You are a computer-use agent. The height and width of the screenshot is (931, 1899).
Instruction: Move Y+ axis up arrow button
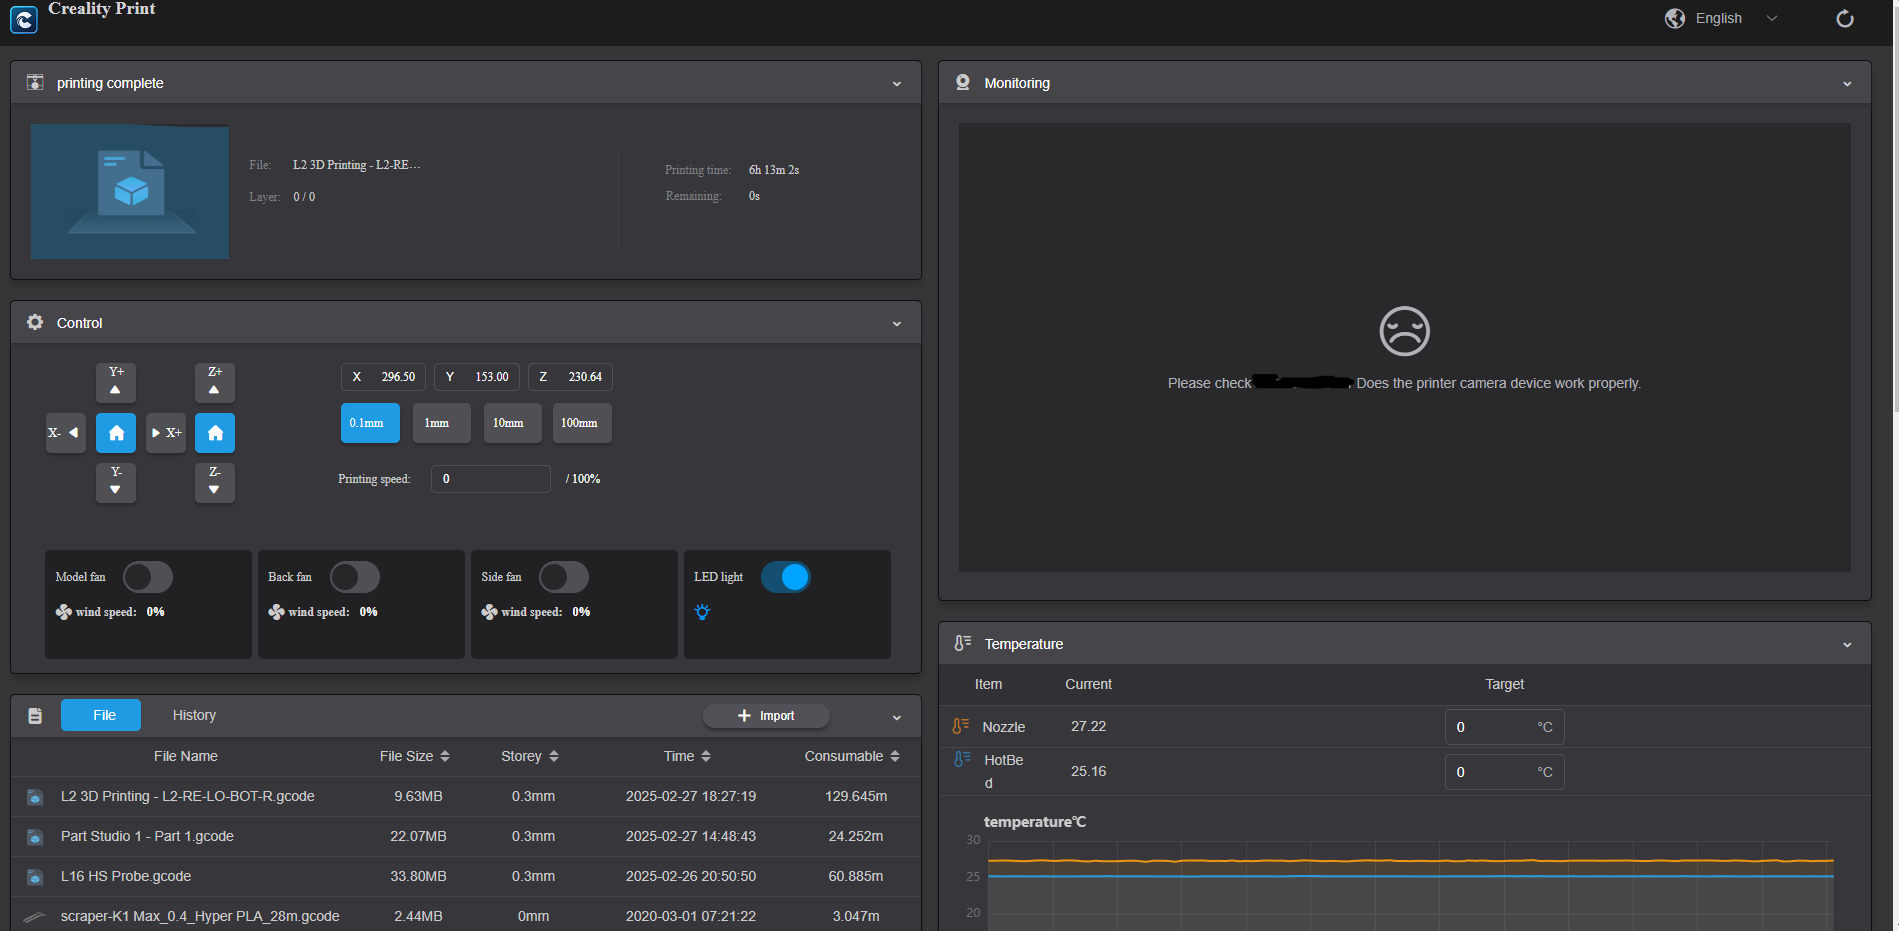coord(116,382)
